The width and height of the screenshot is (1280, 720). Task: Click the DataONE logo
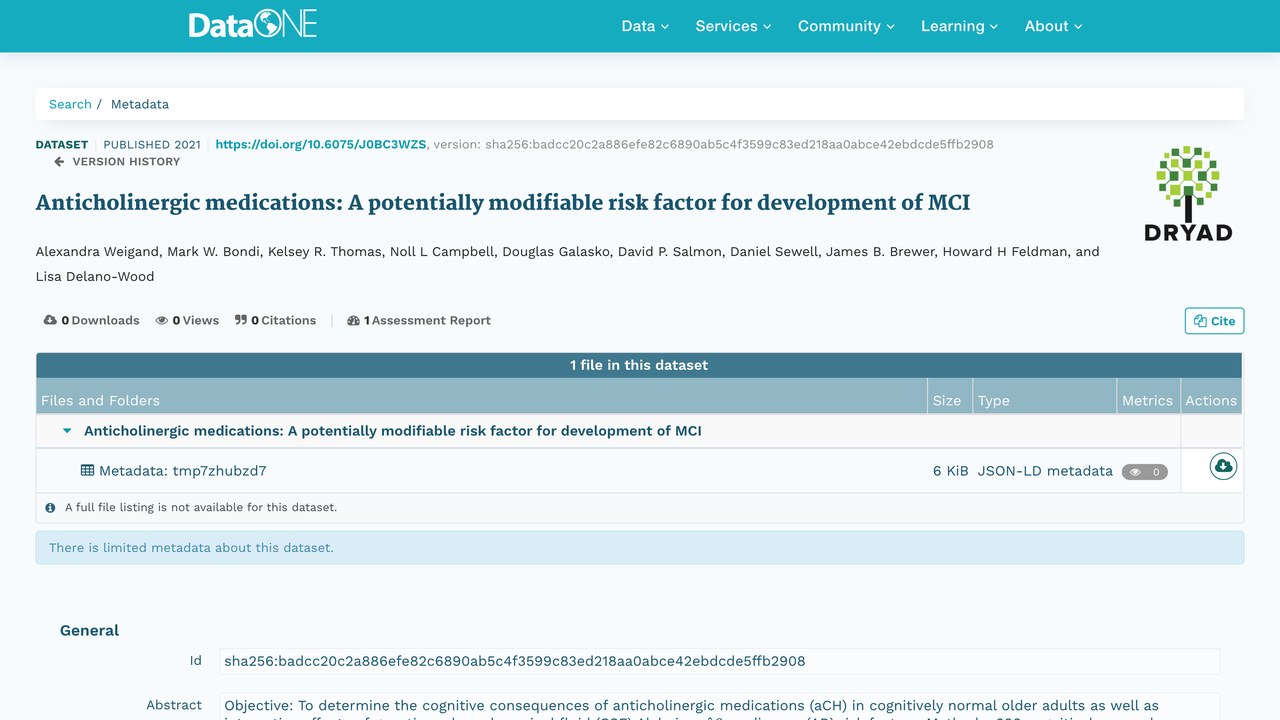click(x=253, y=25)
